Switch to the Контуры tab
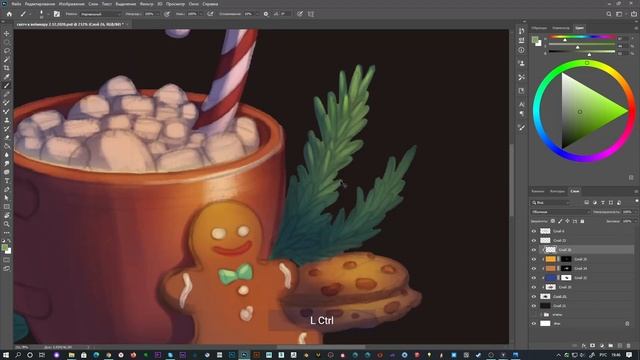The image size is (640, 360). tap(557, 191)
